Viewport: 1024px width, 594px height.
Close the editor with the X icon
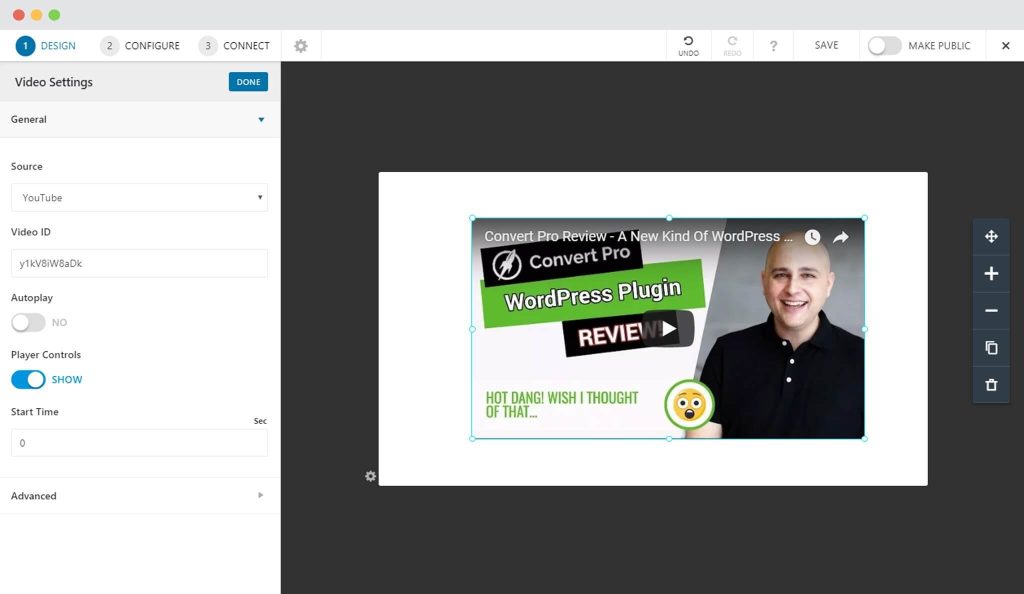[x=1006, y=46]
